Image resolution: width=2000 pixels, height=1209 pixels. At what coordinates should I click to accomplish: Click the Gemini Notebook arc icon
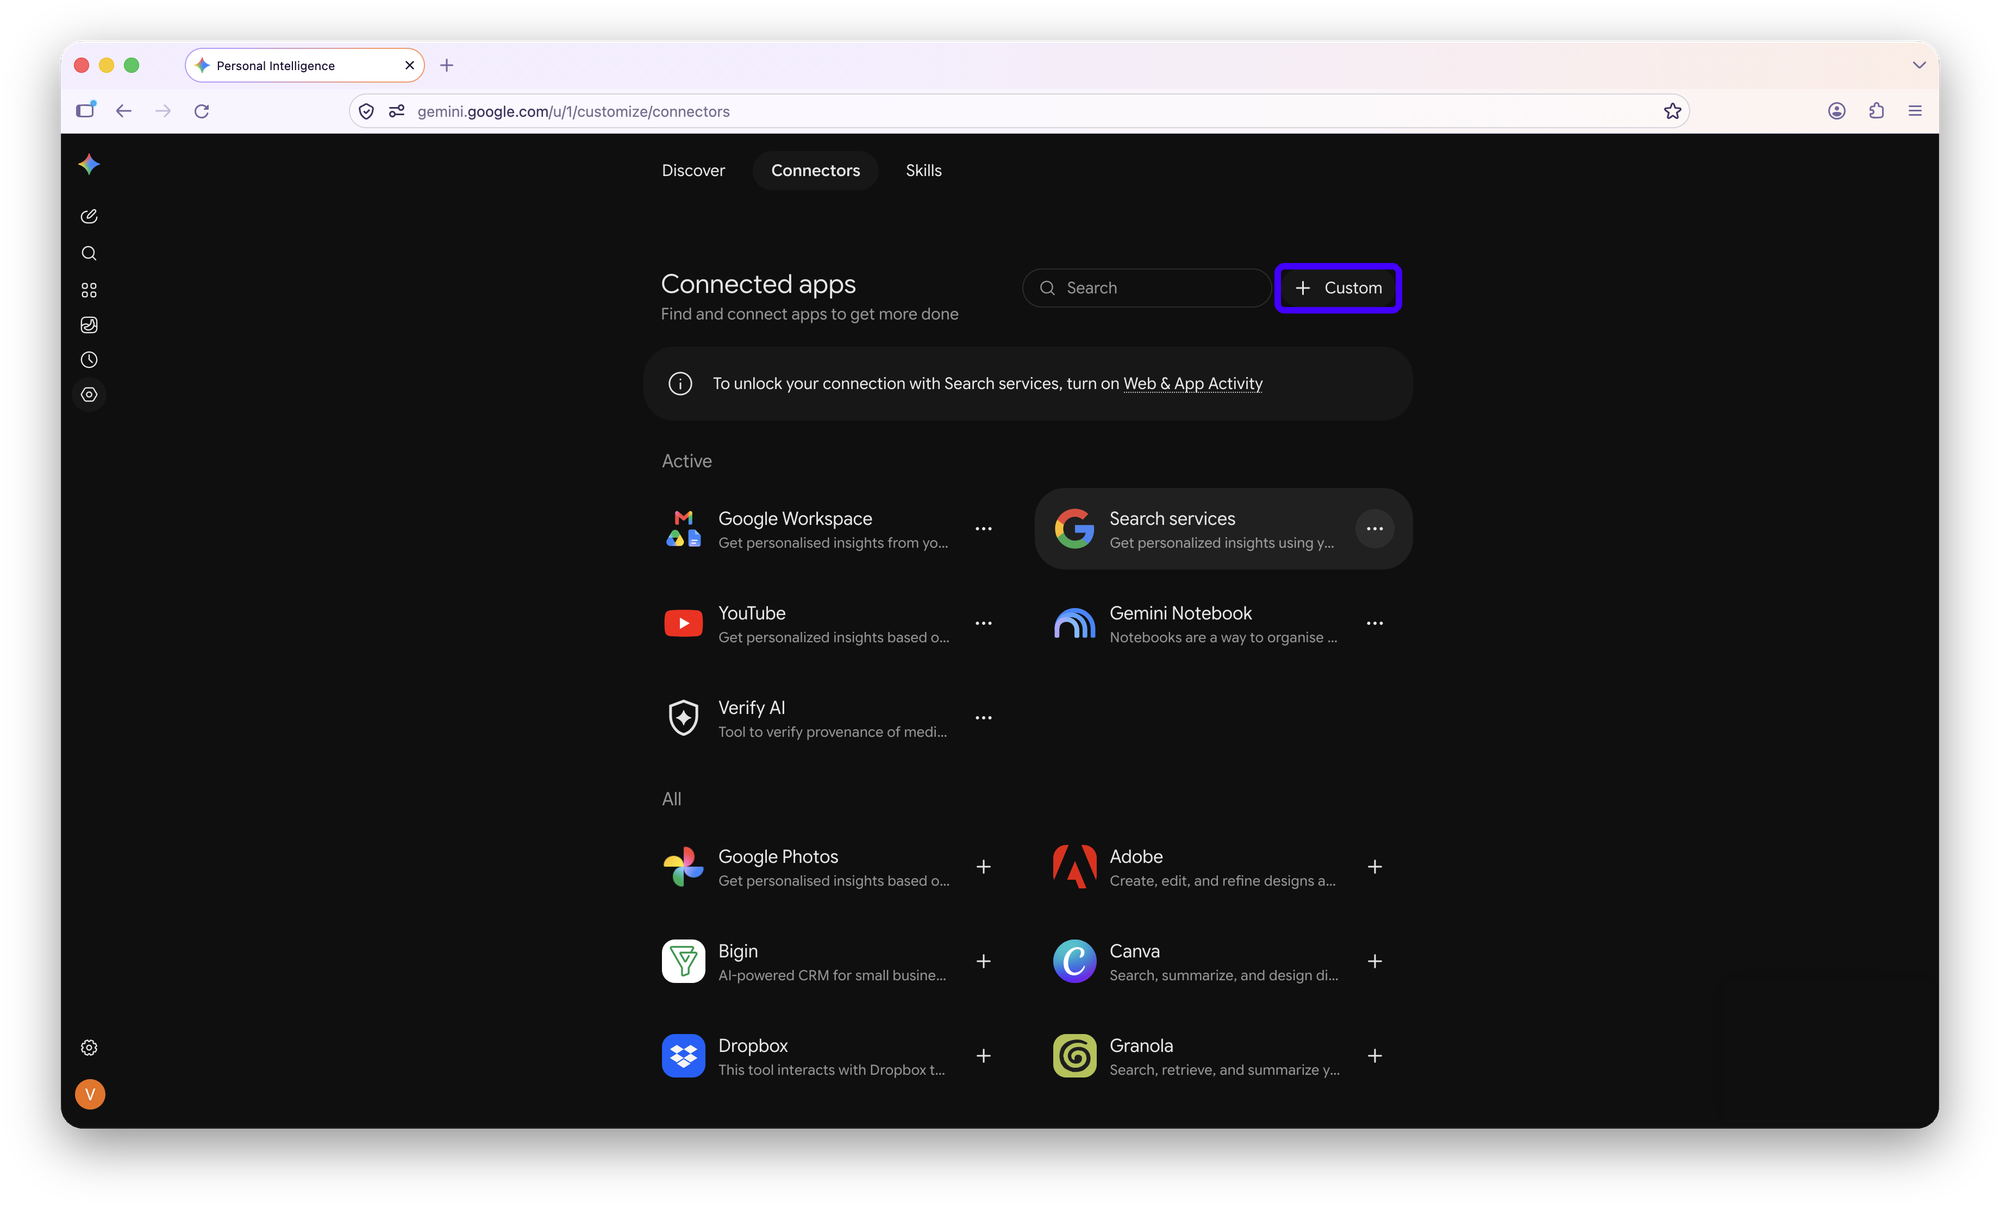point(1075,623)
